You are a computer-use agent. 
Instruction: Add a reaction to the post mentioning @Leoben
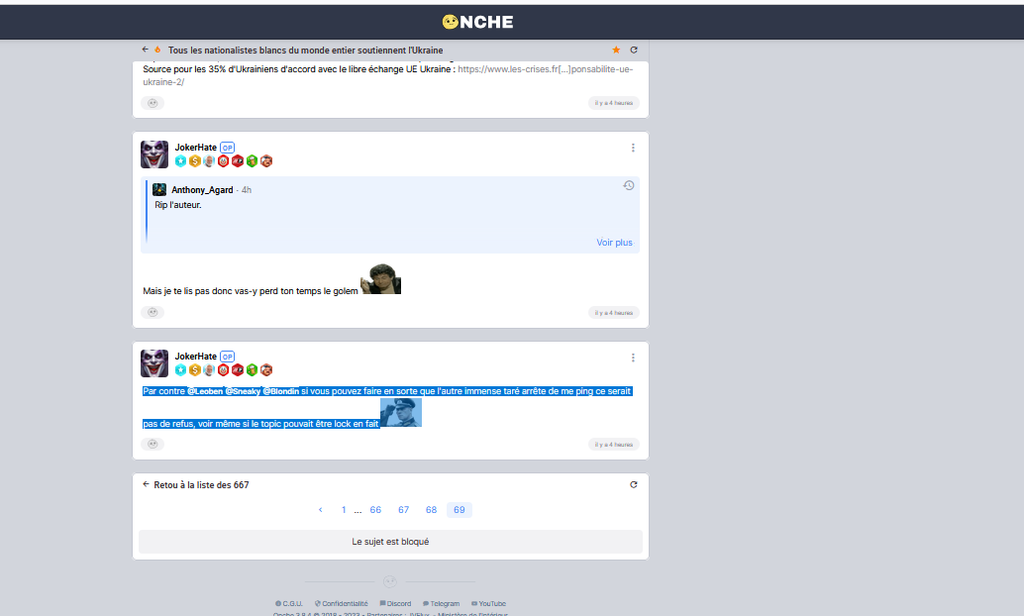[152, 444]
